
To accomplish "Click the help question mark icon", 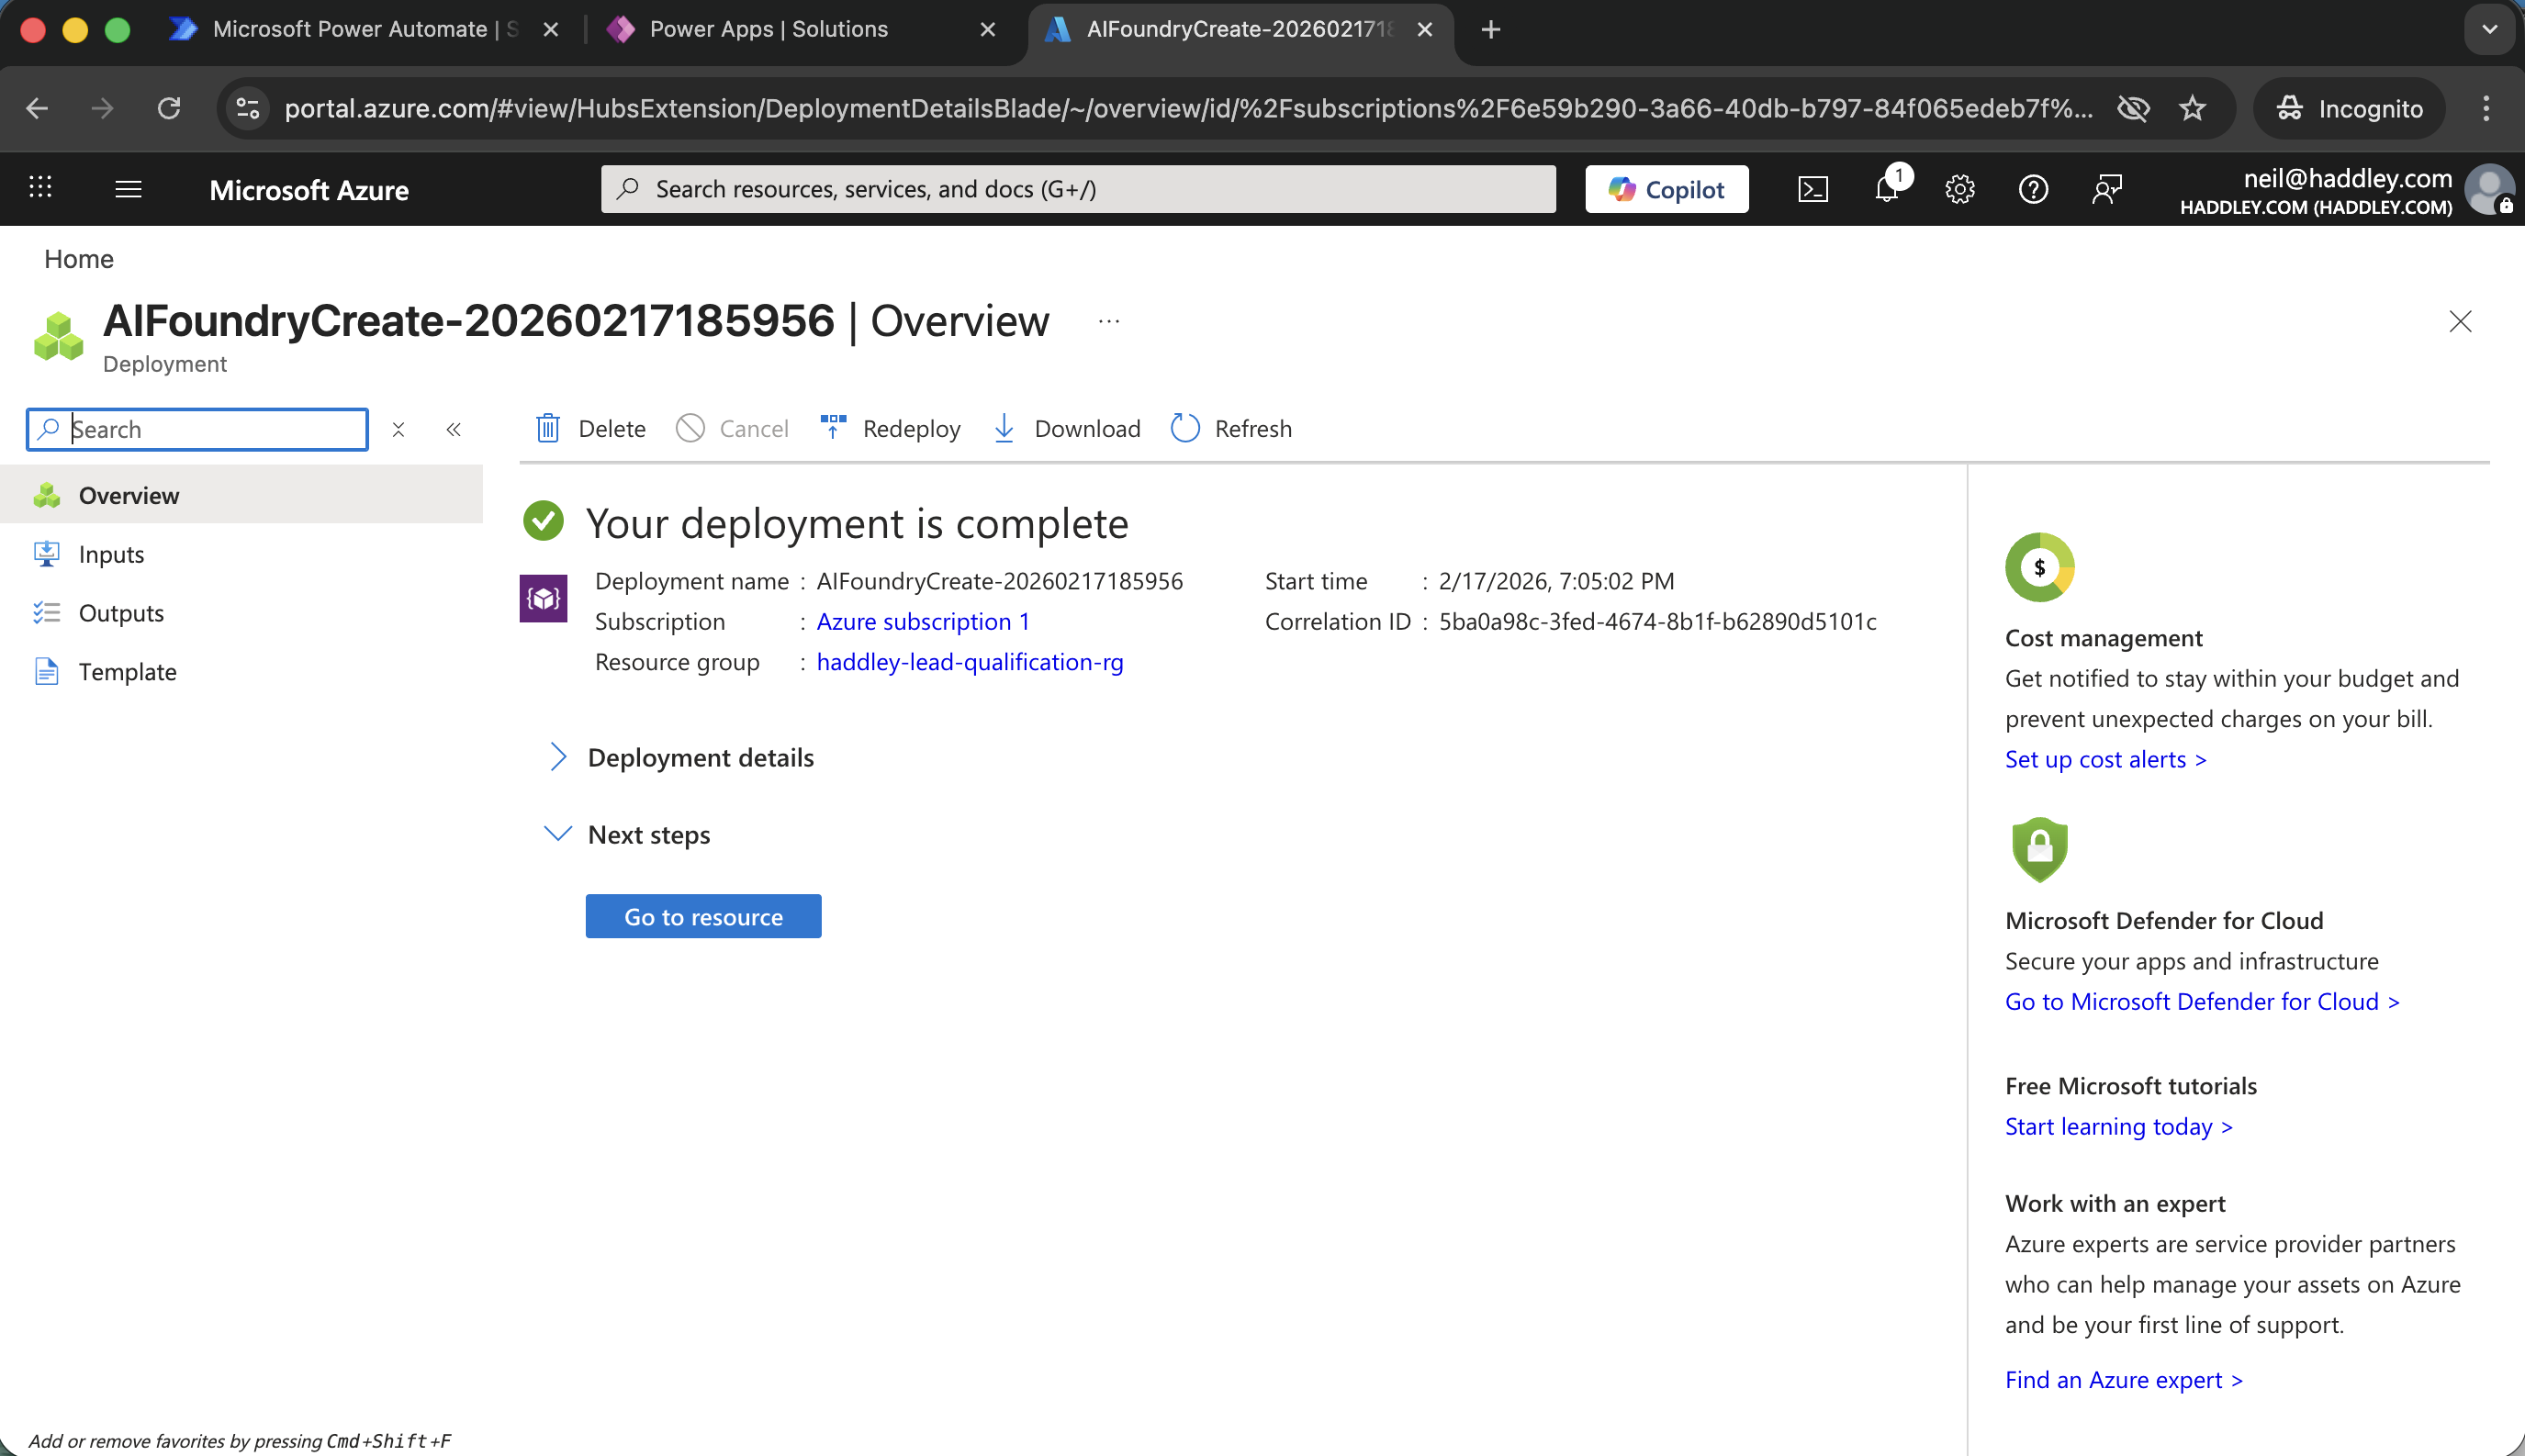I will click(x=2032, y=189).
